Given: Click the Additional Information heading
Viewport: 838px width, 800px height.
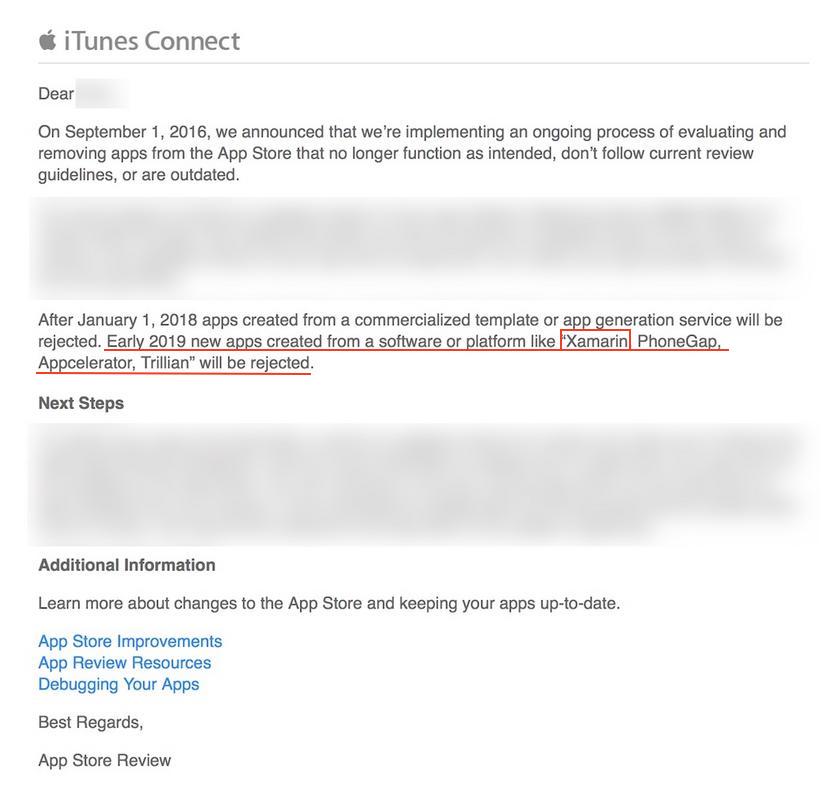Looking at the screenshot, I should coord(127,565).
